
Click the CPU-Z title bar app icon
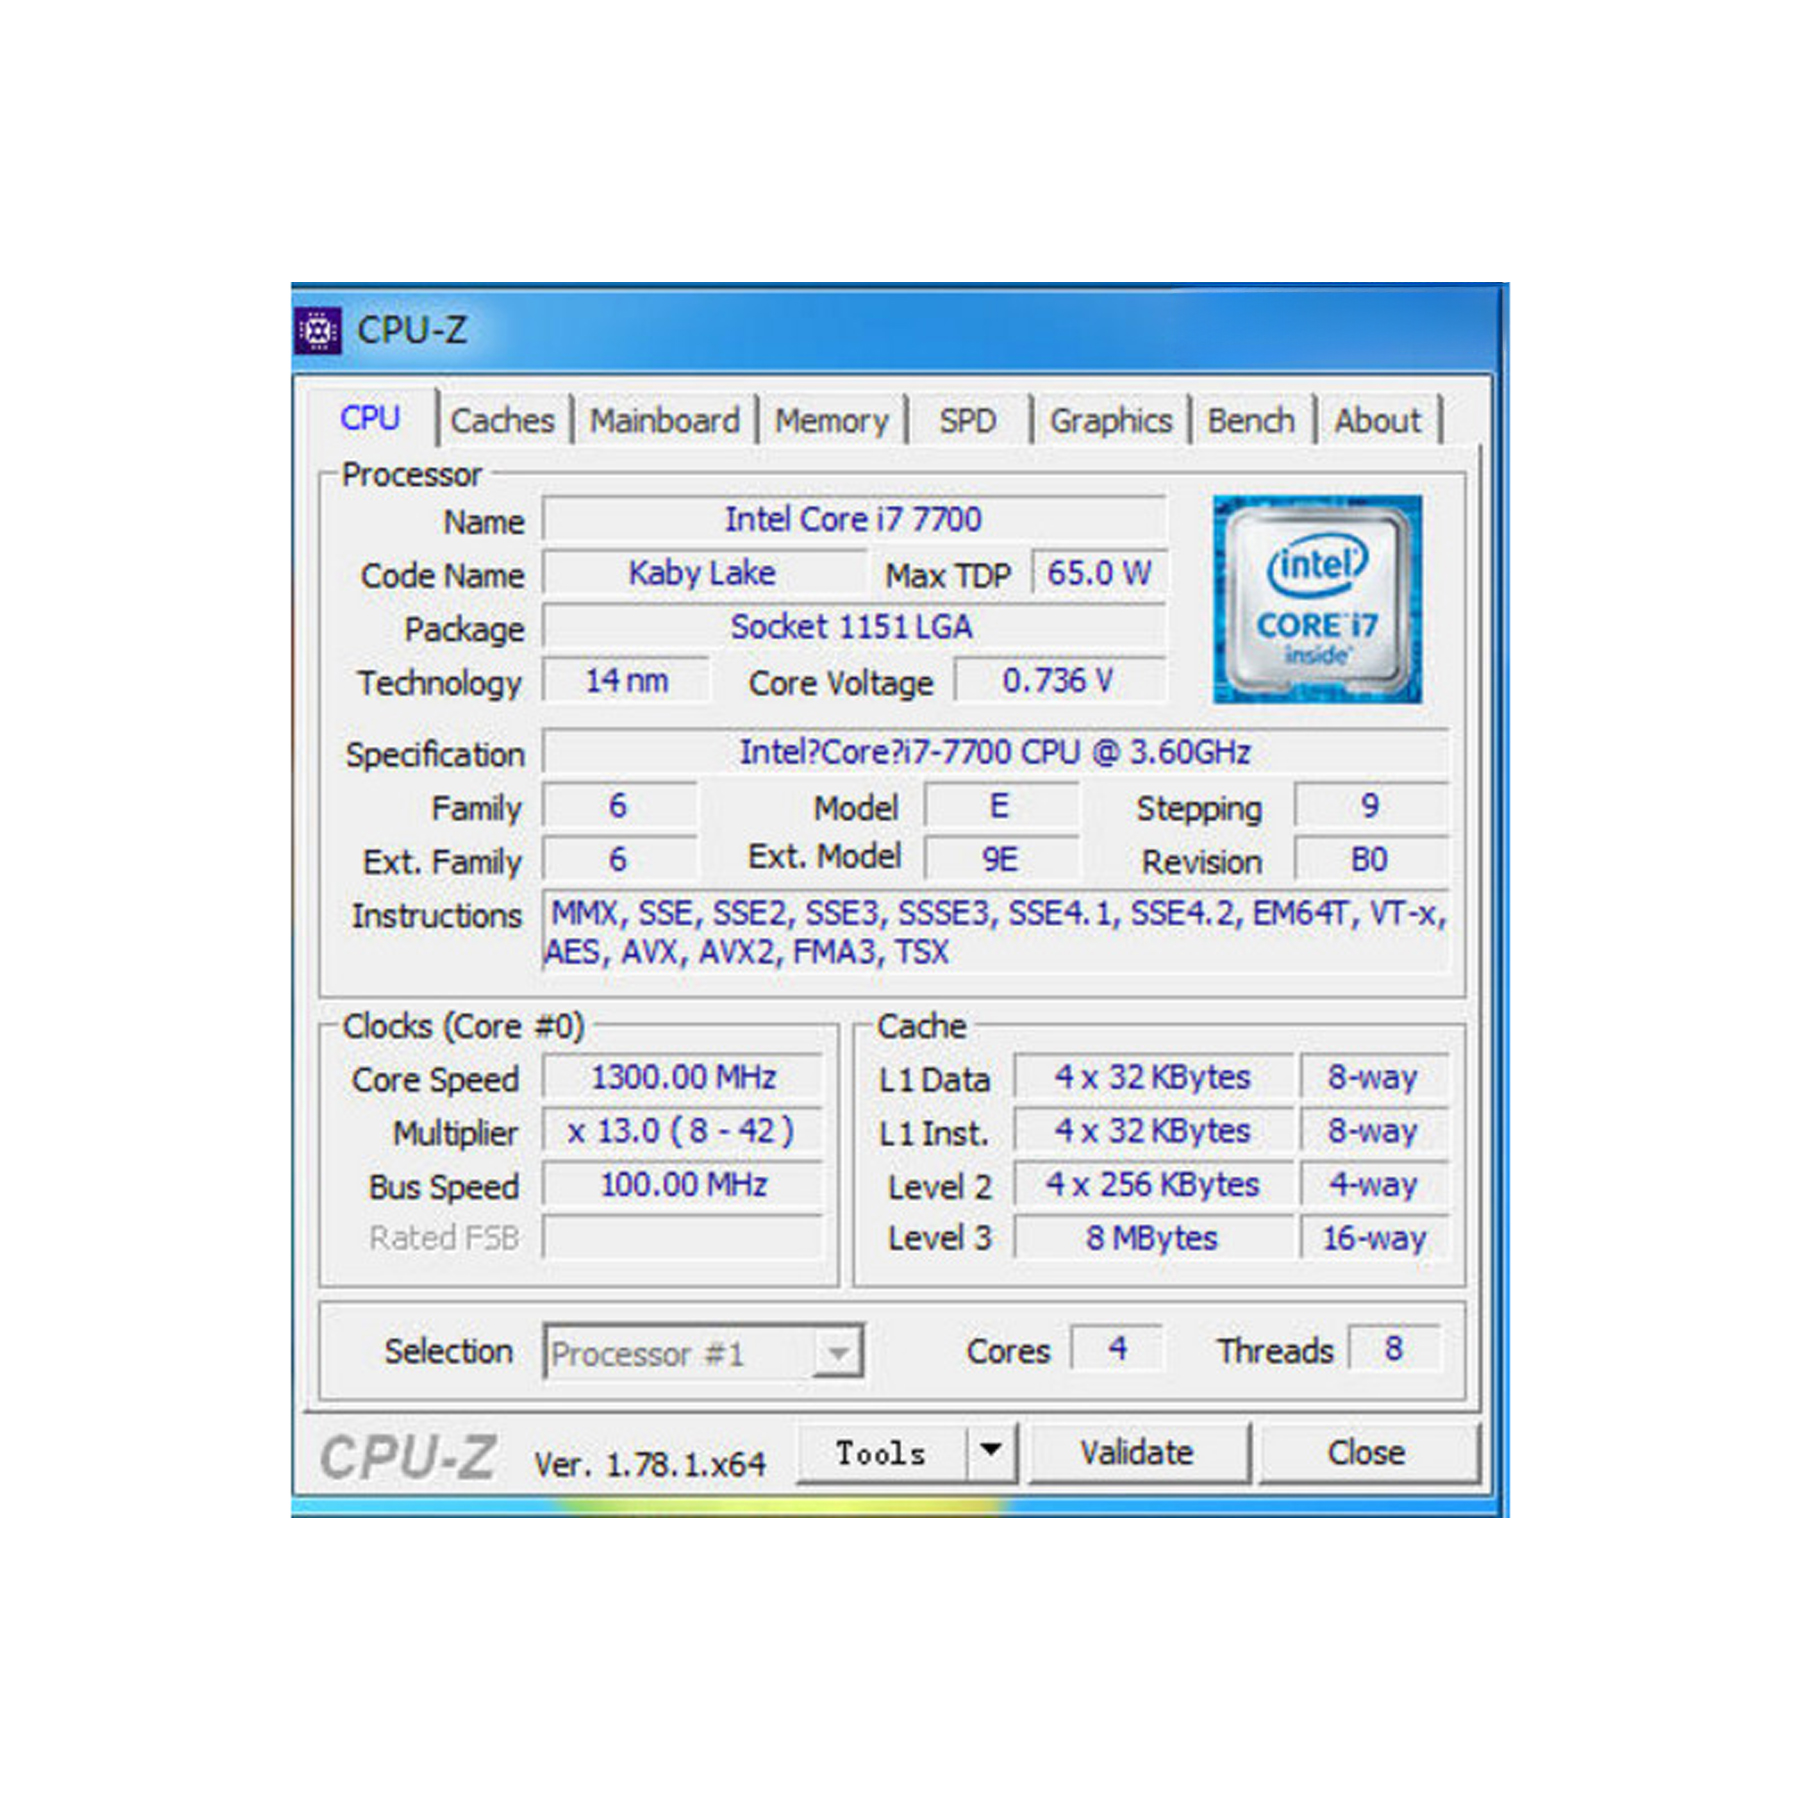(x=319, y=330)
